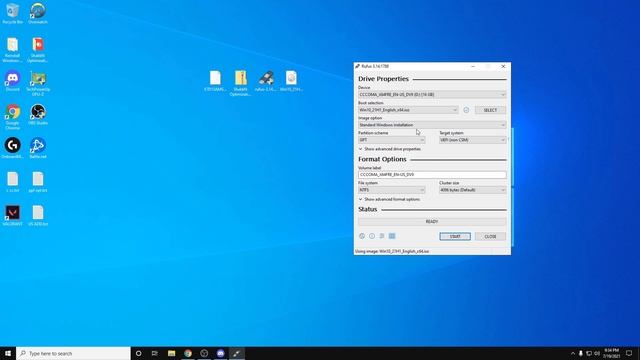Click the taskbar search box
This screenshot has width=640, height=360.
(x=73, y=353)
